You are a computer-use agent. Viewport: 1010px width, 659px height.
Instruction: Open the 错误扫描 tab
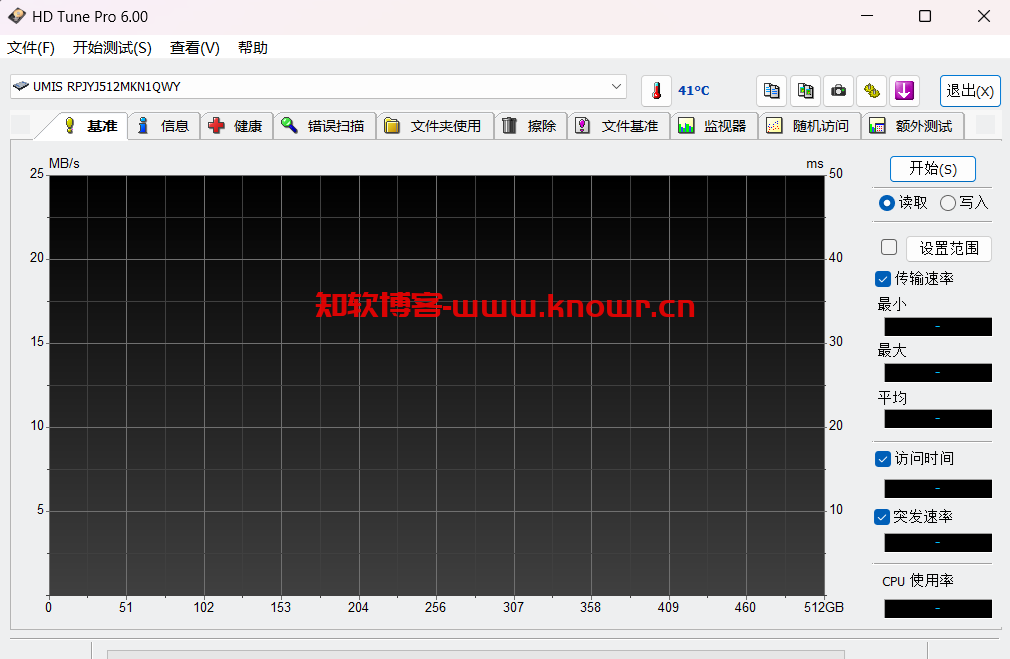pyautogui.click(x=324, y=126)
